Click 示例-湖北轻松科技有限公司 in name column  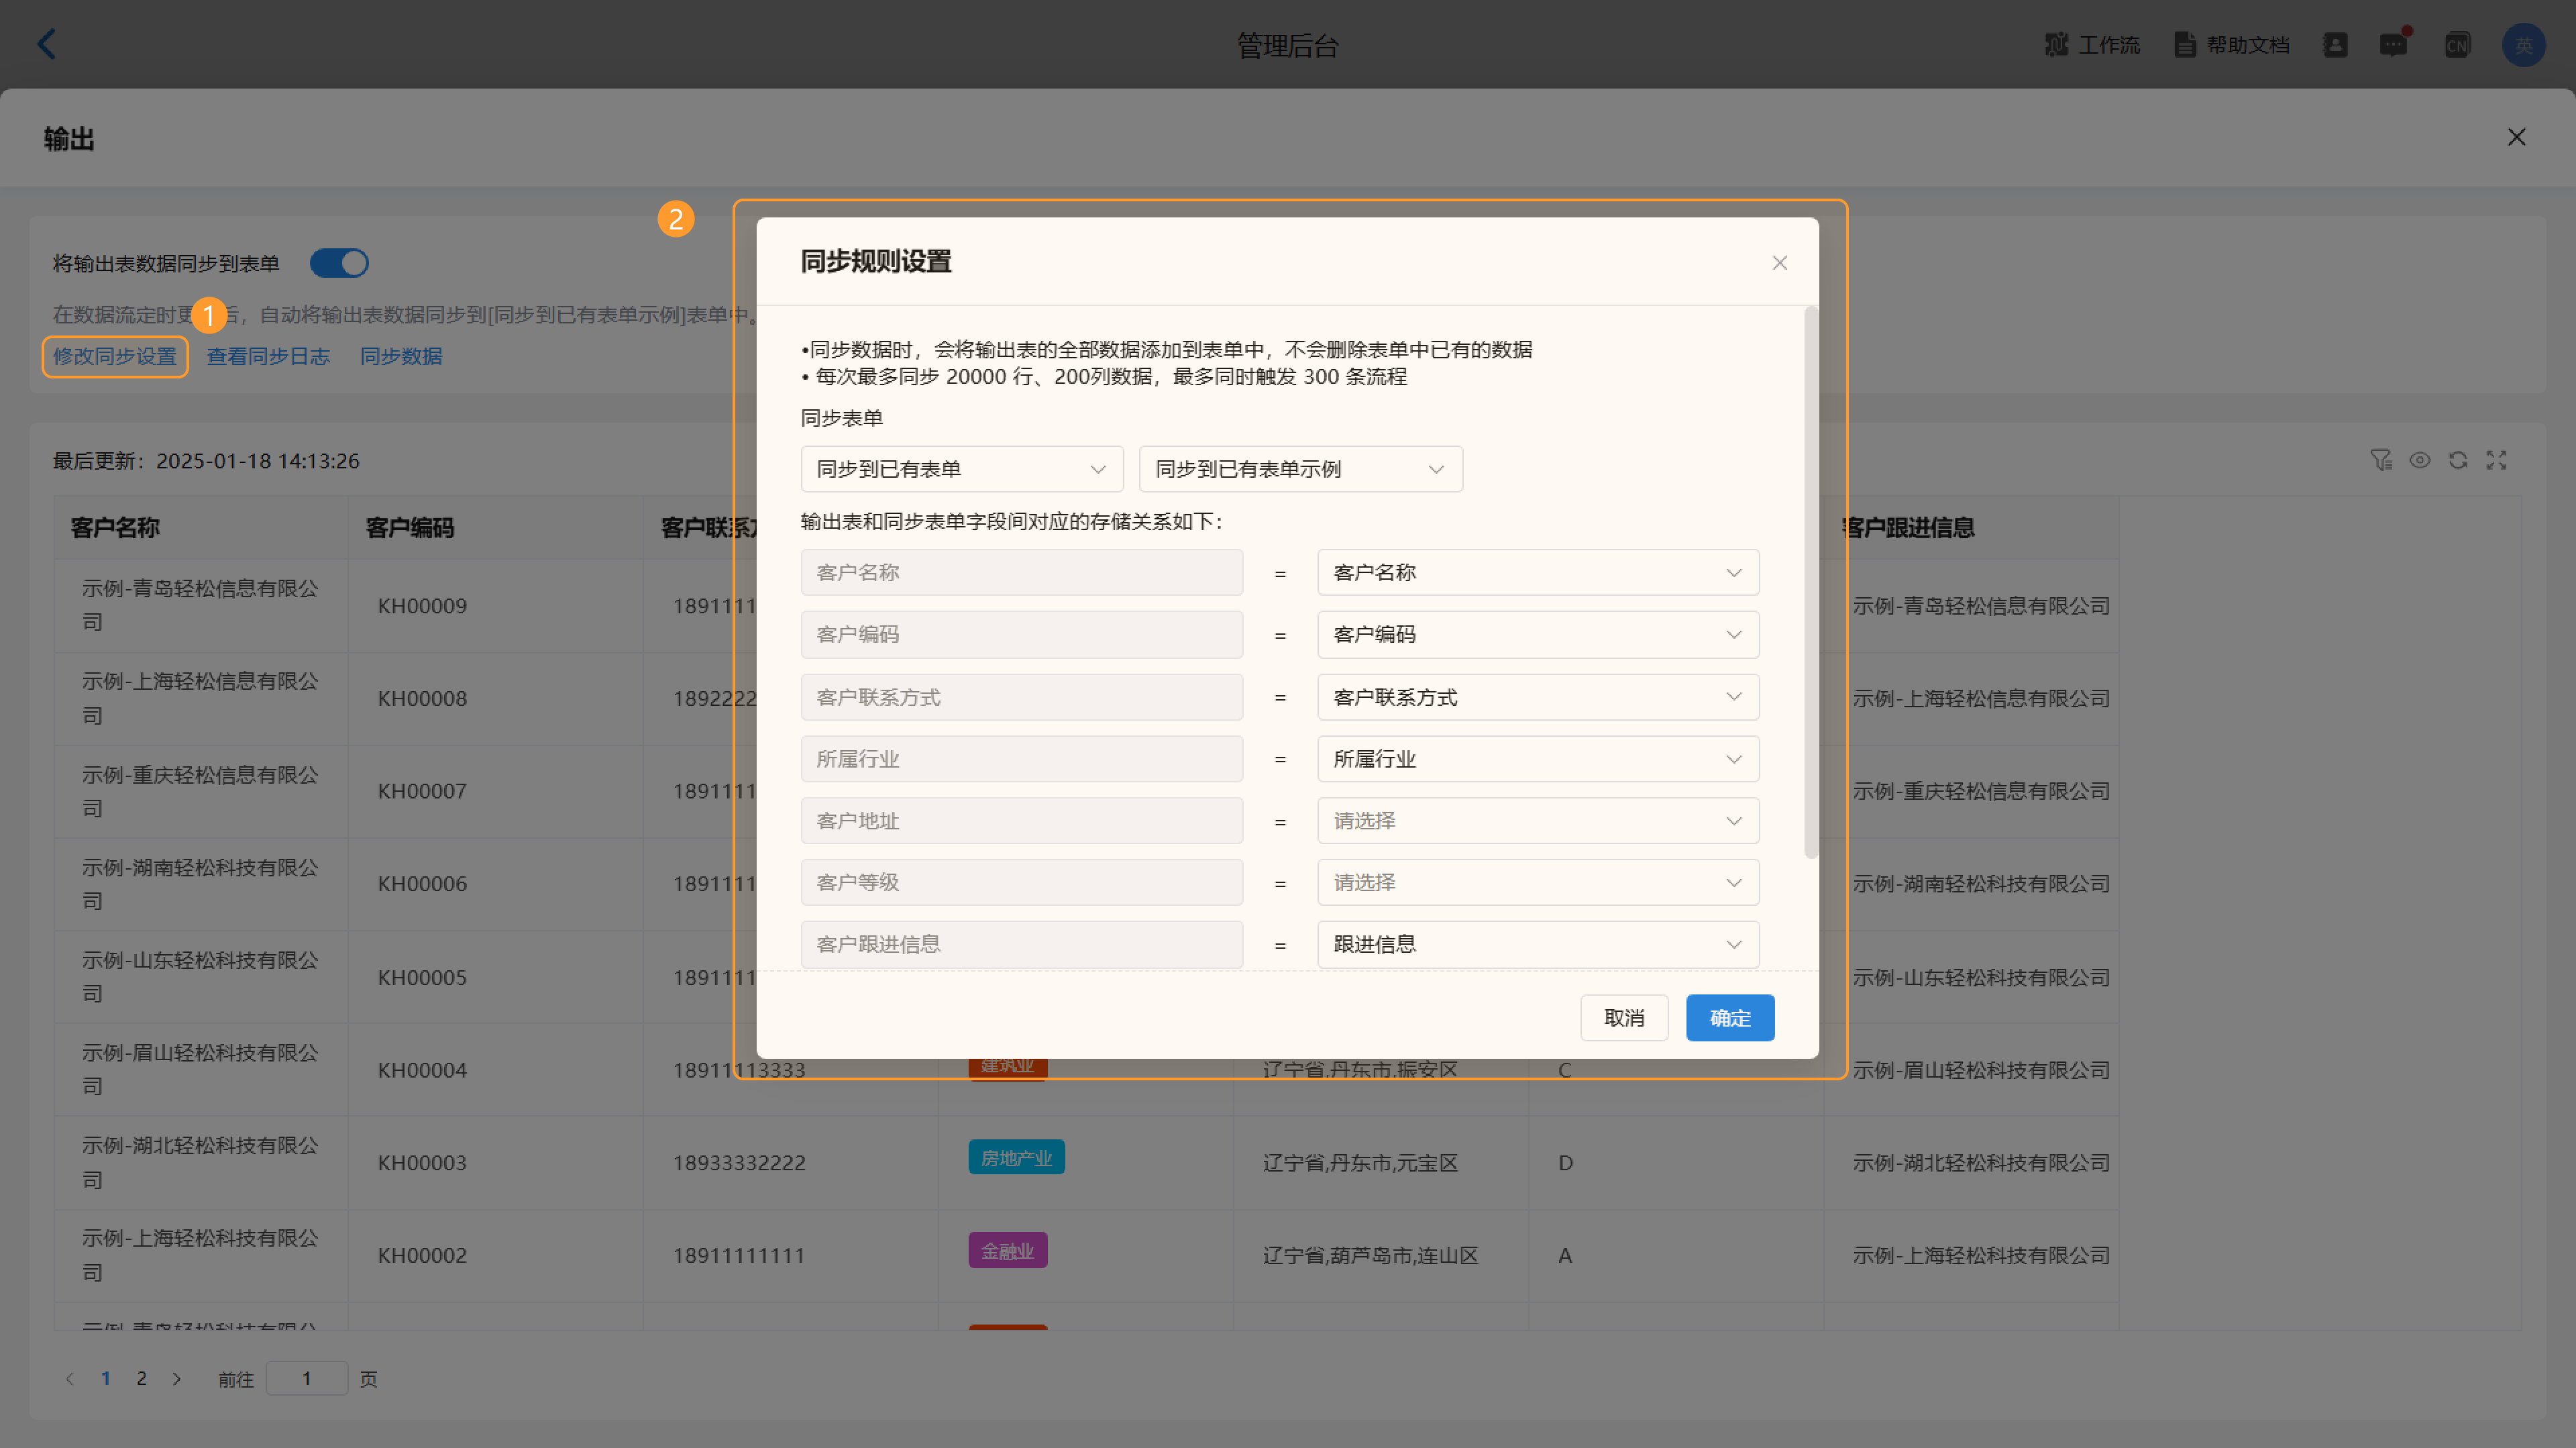click(200, 1163)
